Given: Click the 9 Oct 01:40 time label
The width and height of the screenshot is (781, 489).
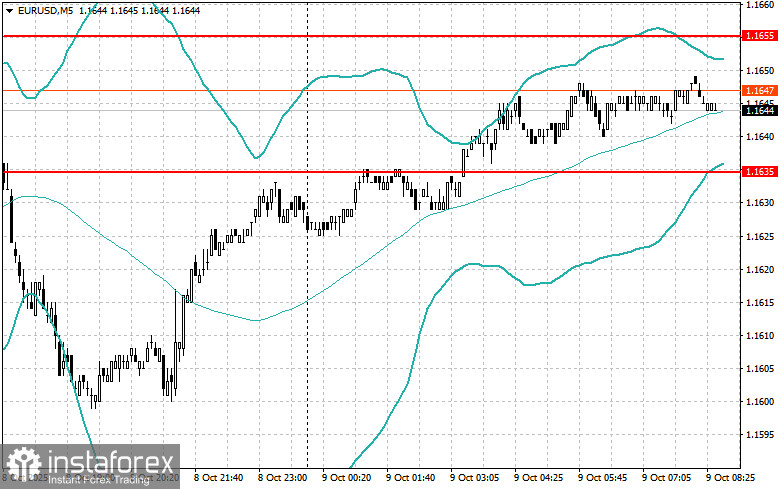Looking at the screenshot, I should 410,478.
